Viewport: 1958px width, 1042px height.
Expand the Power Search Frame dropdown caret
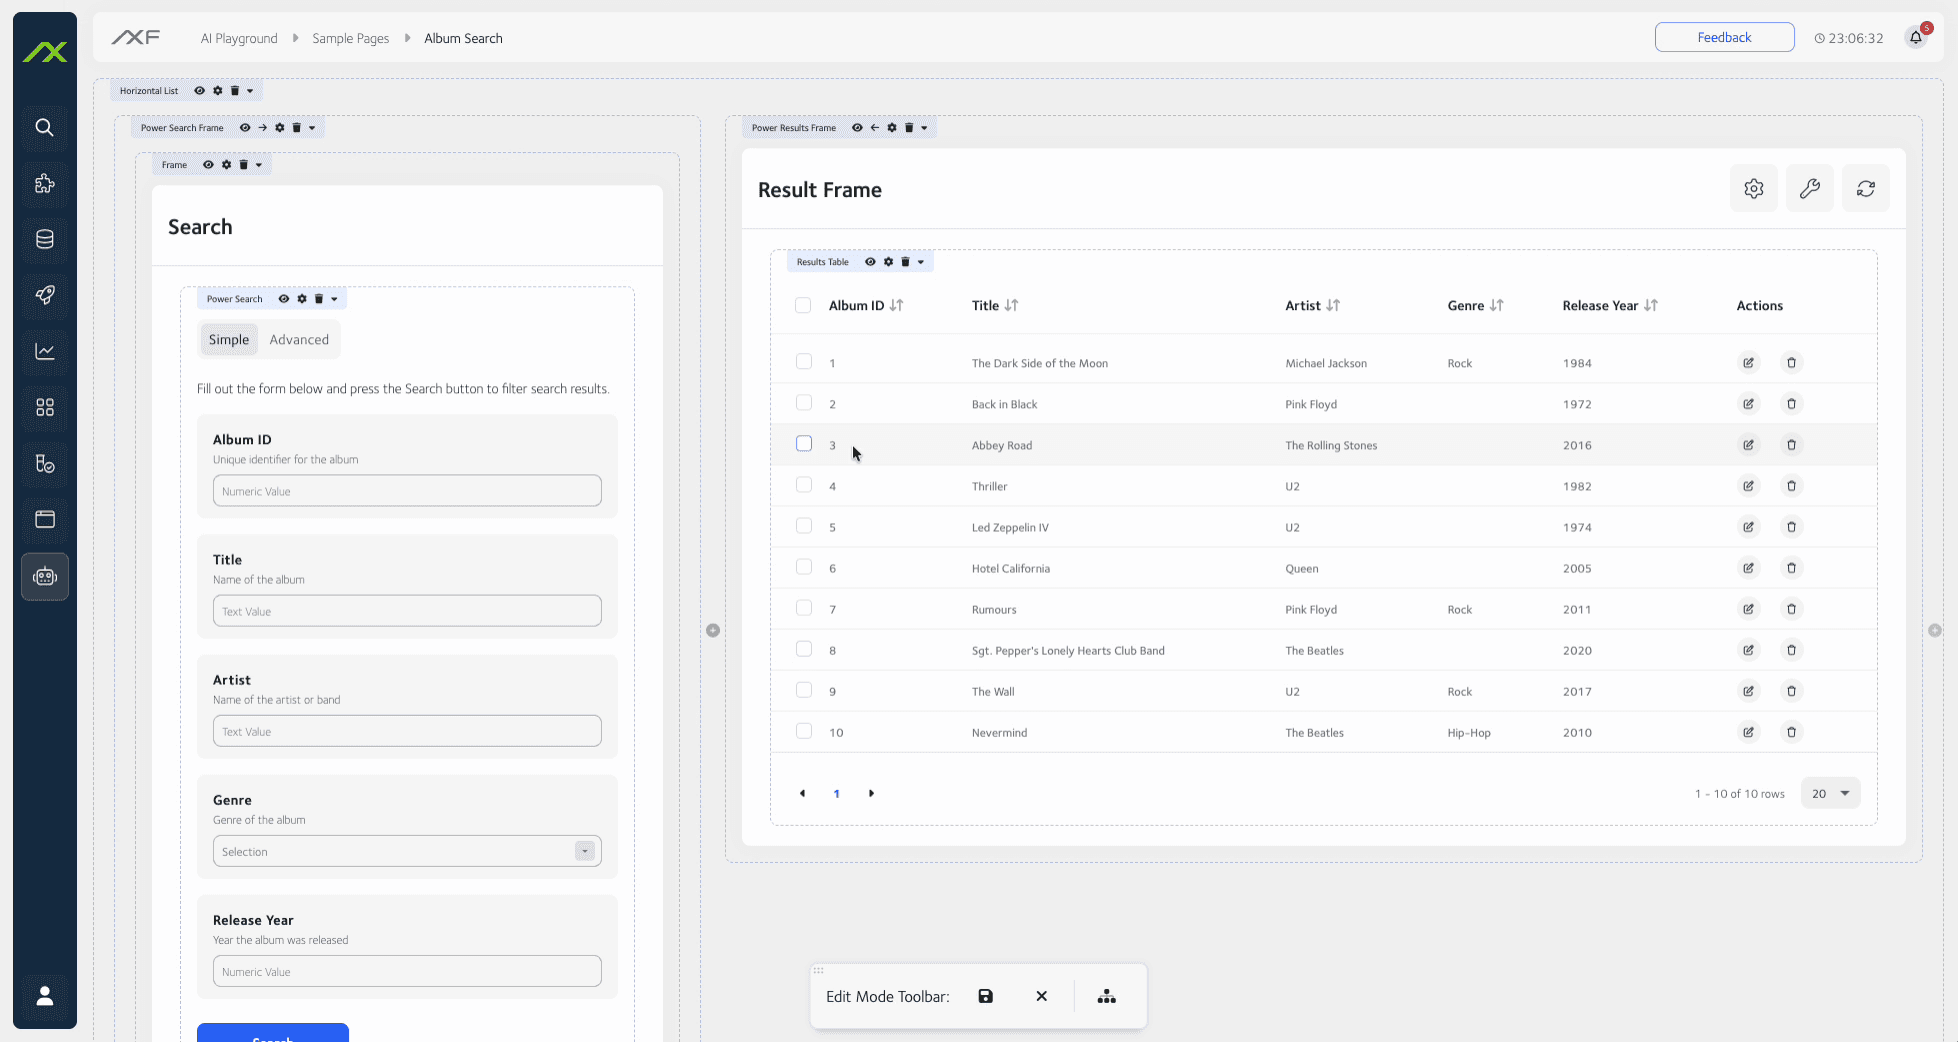pos(312,128)
